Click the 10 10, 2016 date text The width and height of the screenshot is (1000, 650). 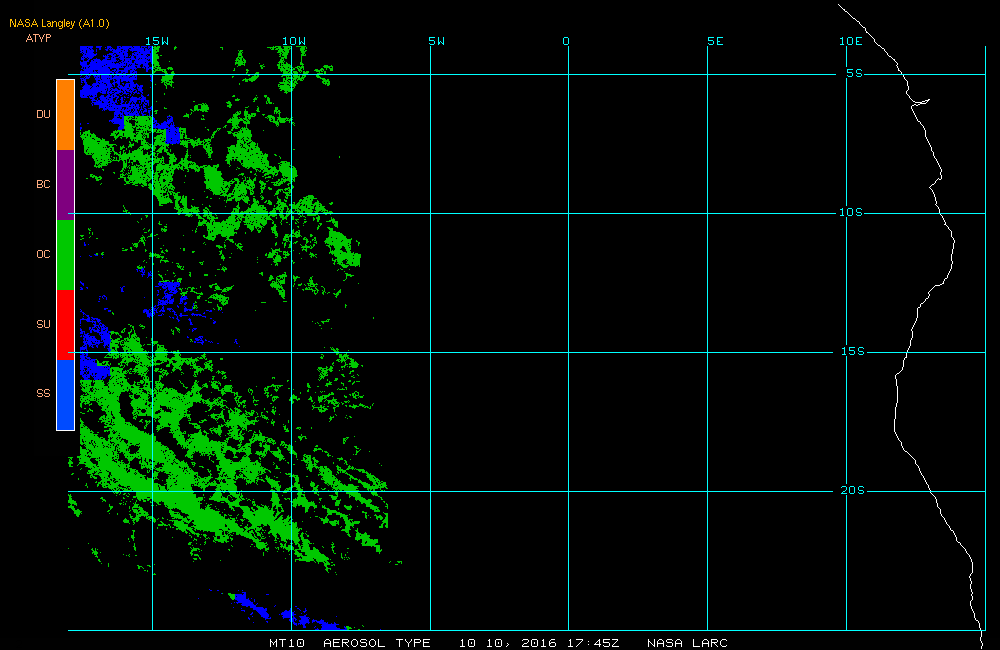click(x=508, y=643)
